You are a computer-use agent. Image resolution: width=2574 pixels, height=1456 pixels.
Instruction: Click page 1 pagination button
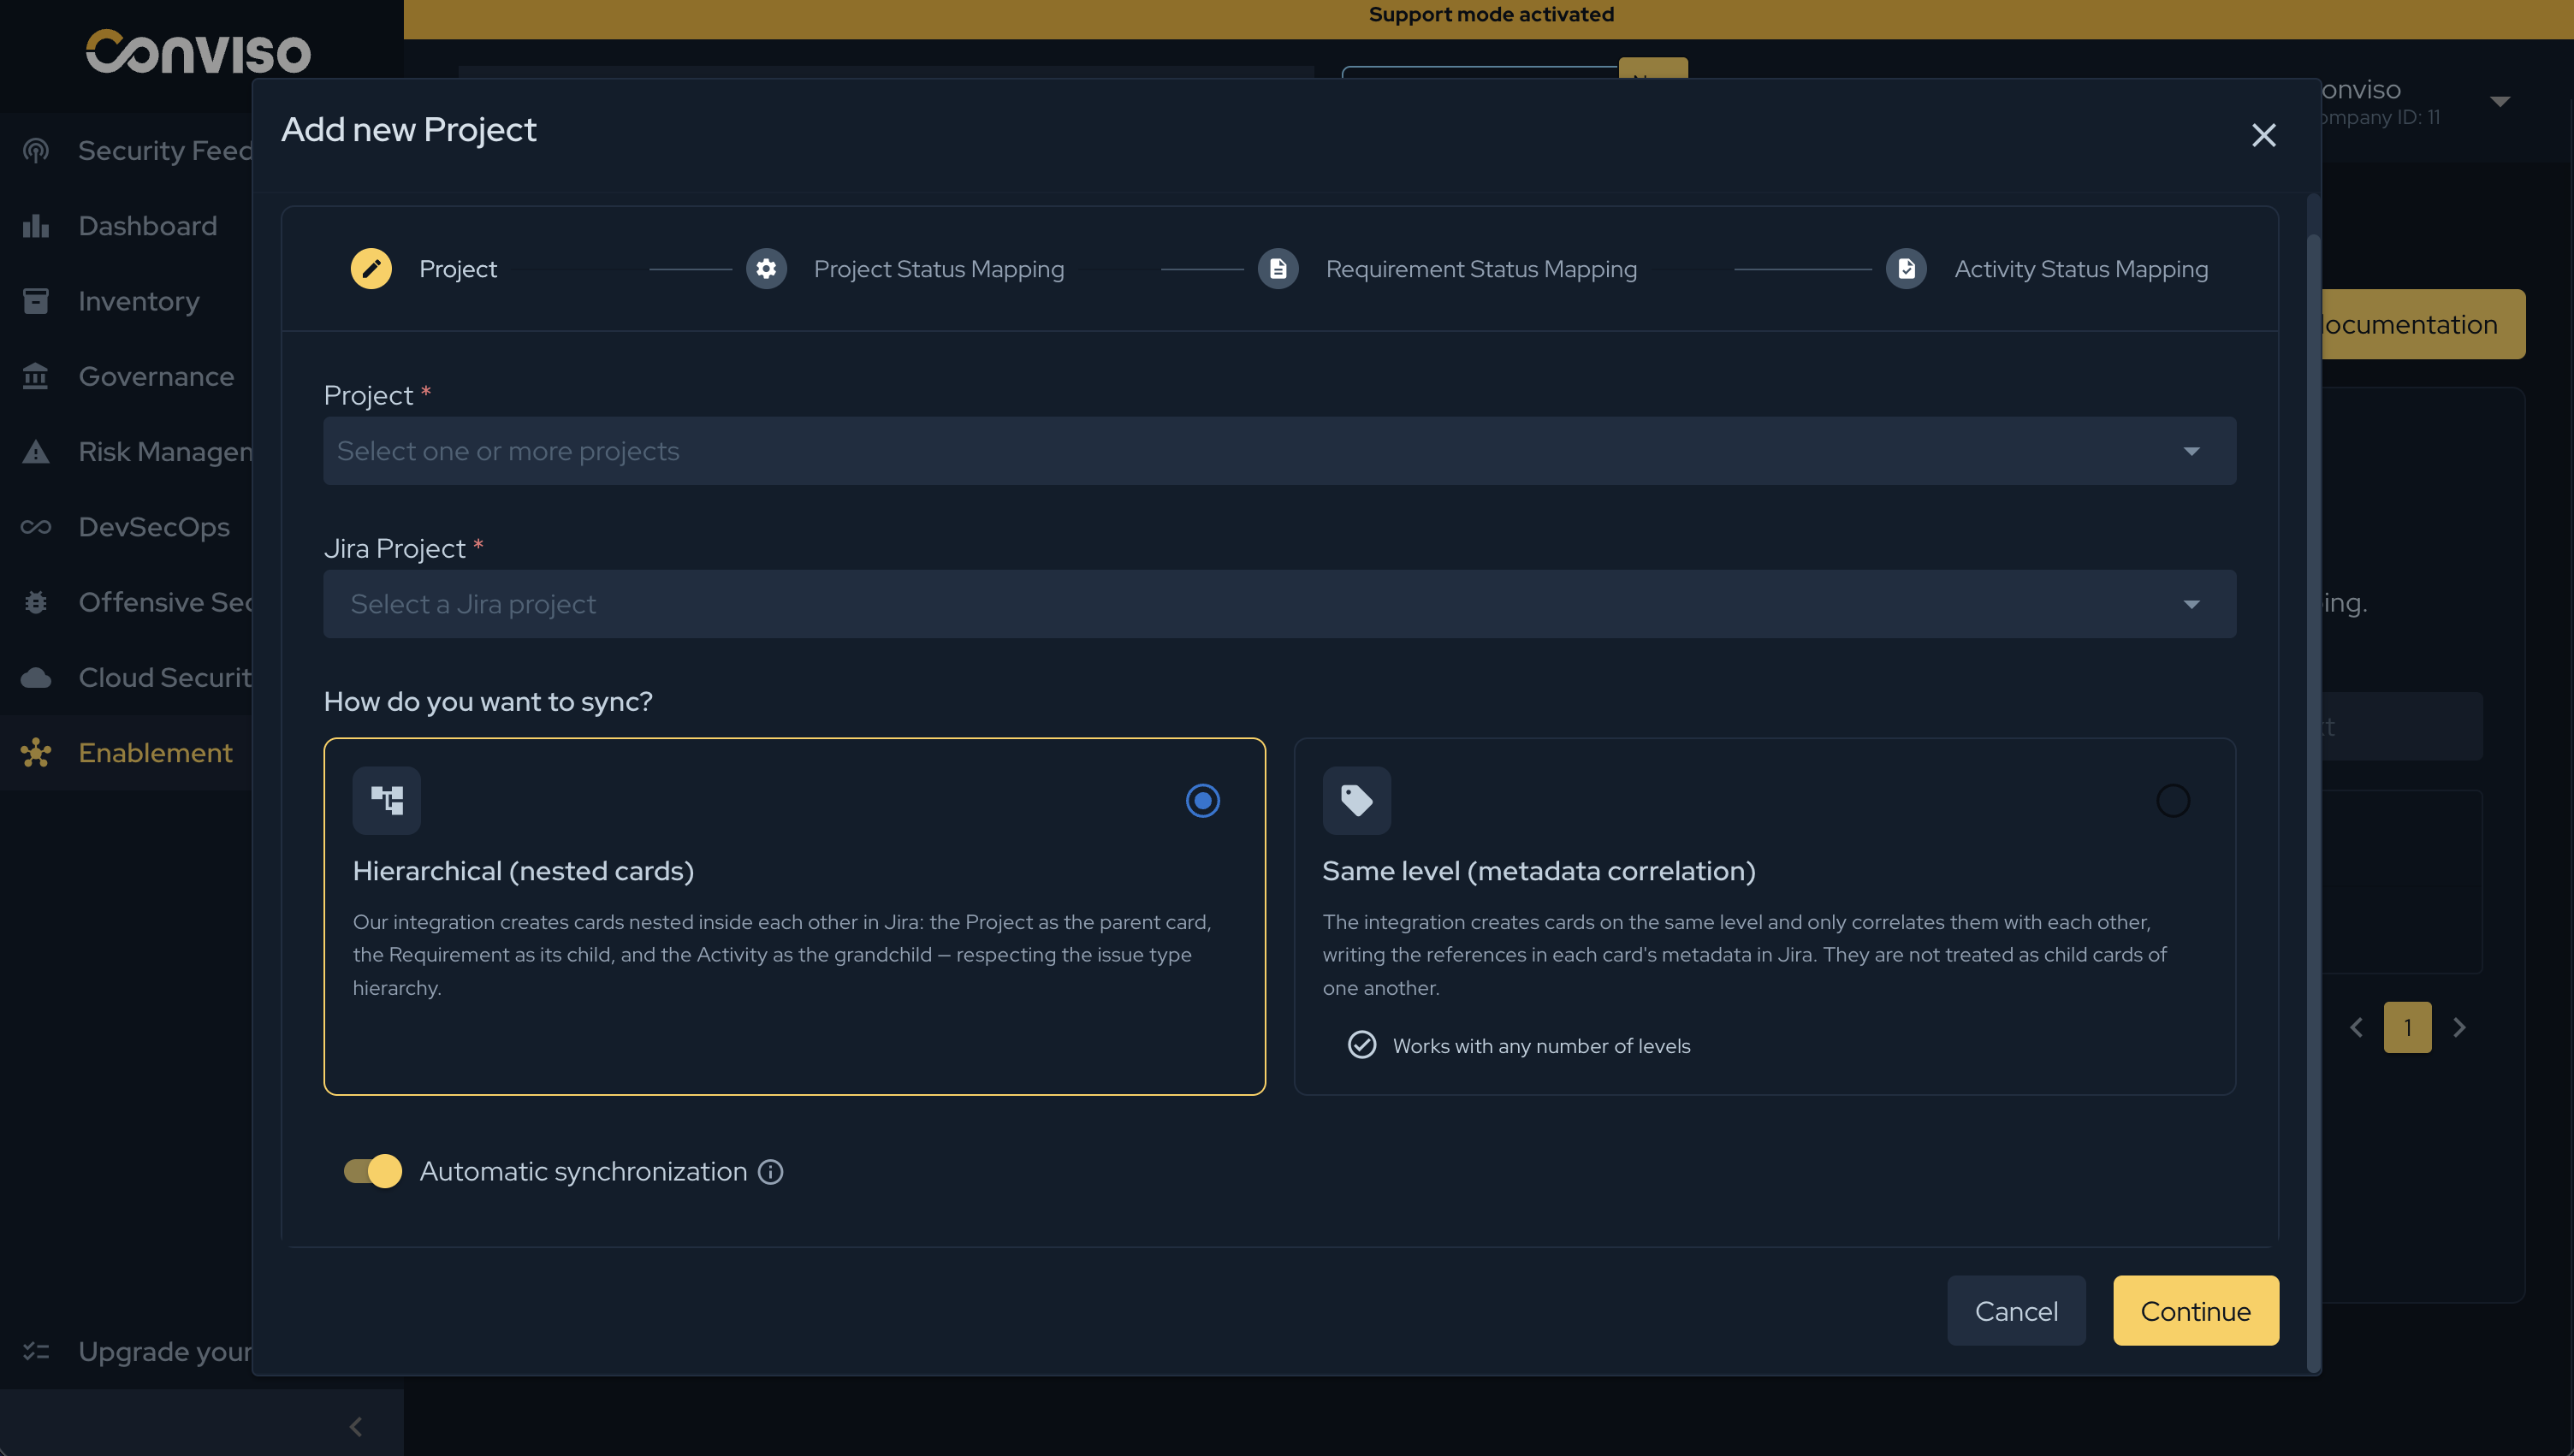[x=2408, y=1027]
